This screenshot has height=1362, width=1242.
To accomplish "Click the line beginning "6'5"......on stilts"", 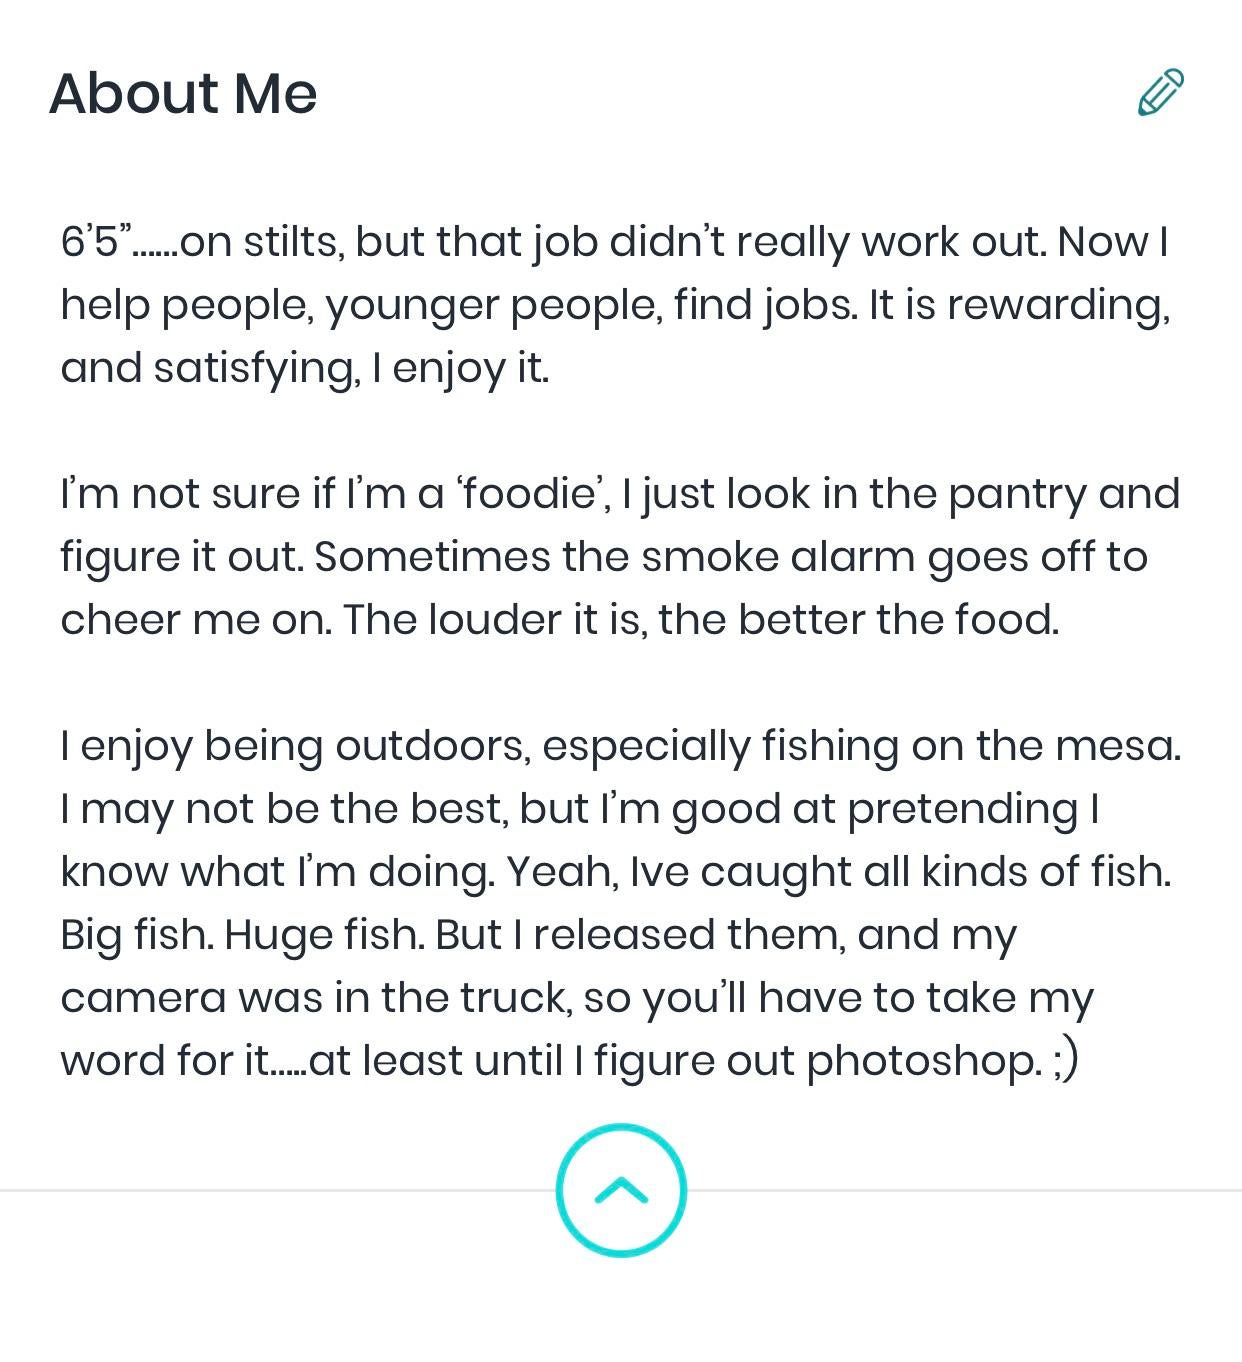I will click(x=614, y=242).
